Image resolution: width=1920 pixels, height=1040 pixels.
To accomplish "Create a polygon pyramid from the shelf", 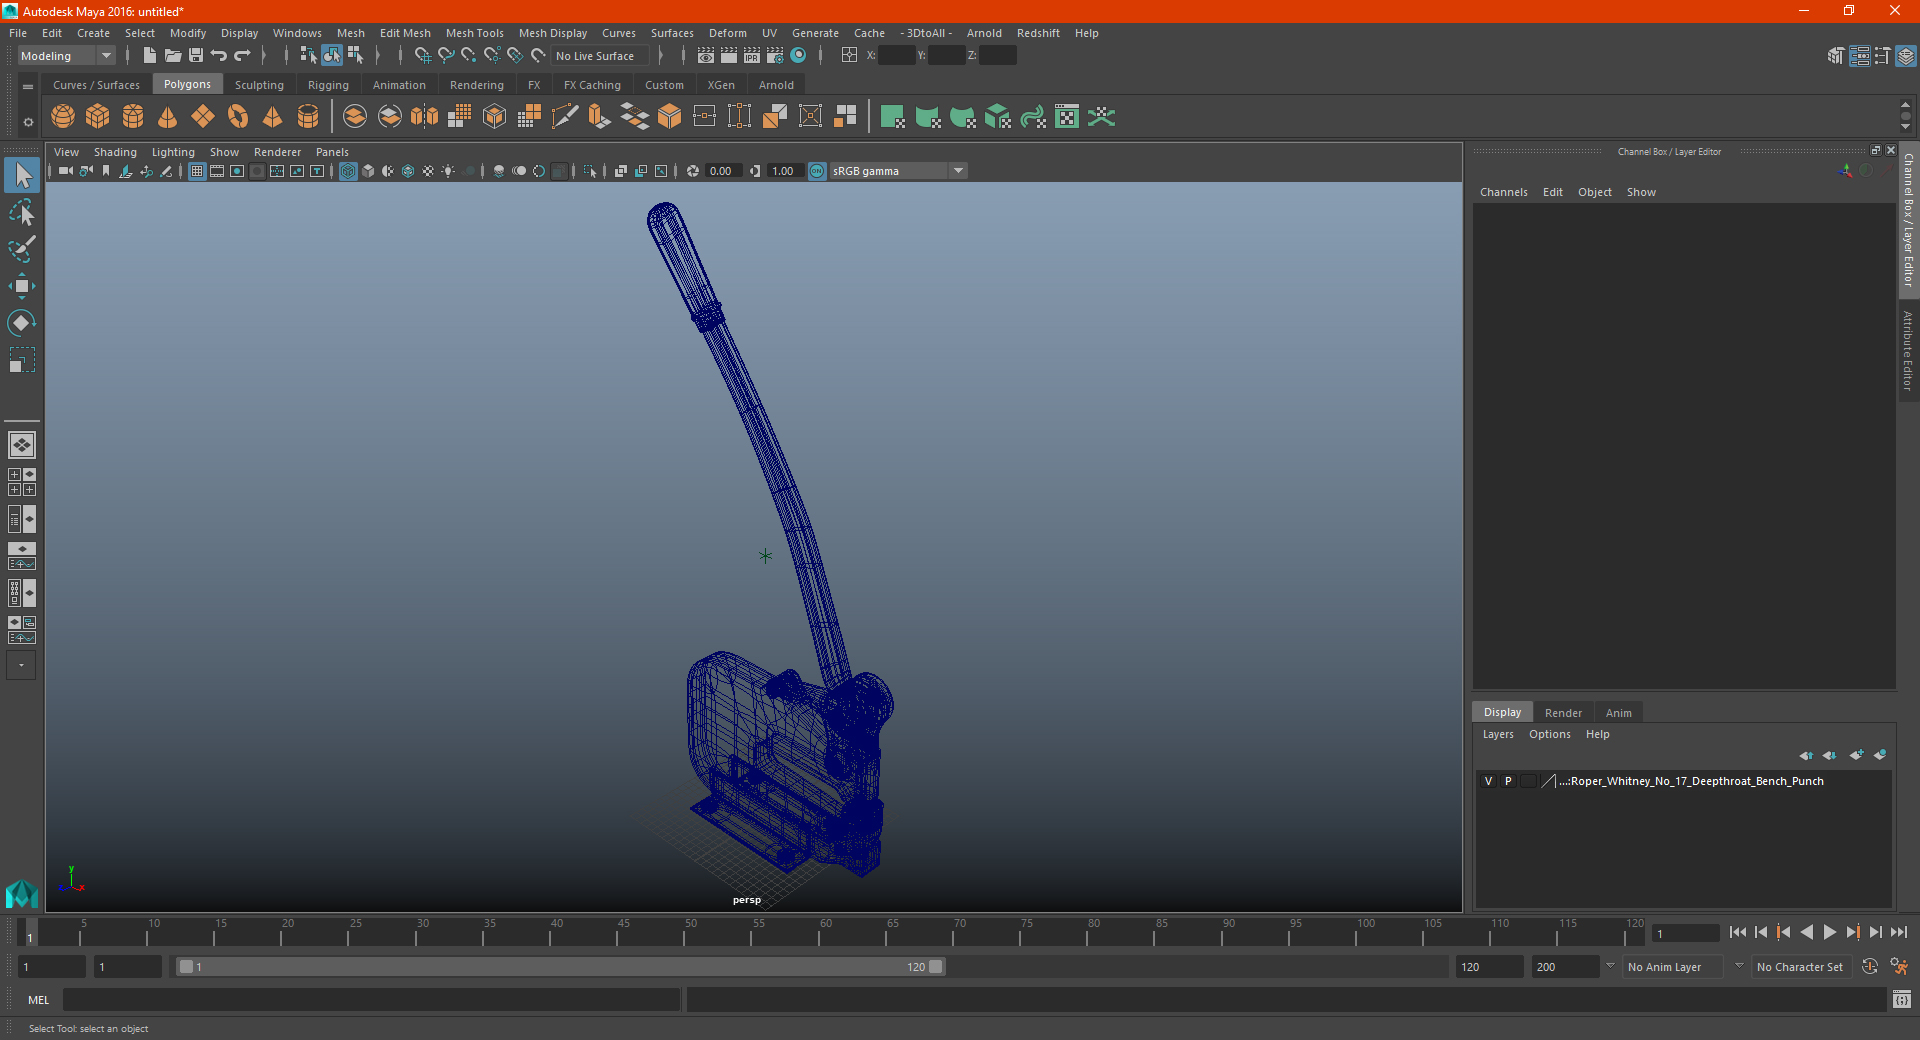I will click(272, 117).
